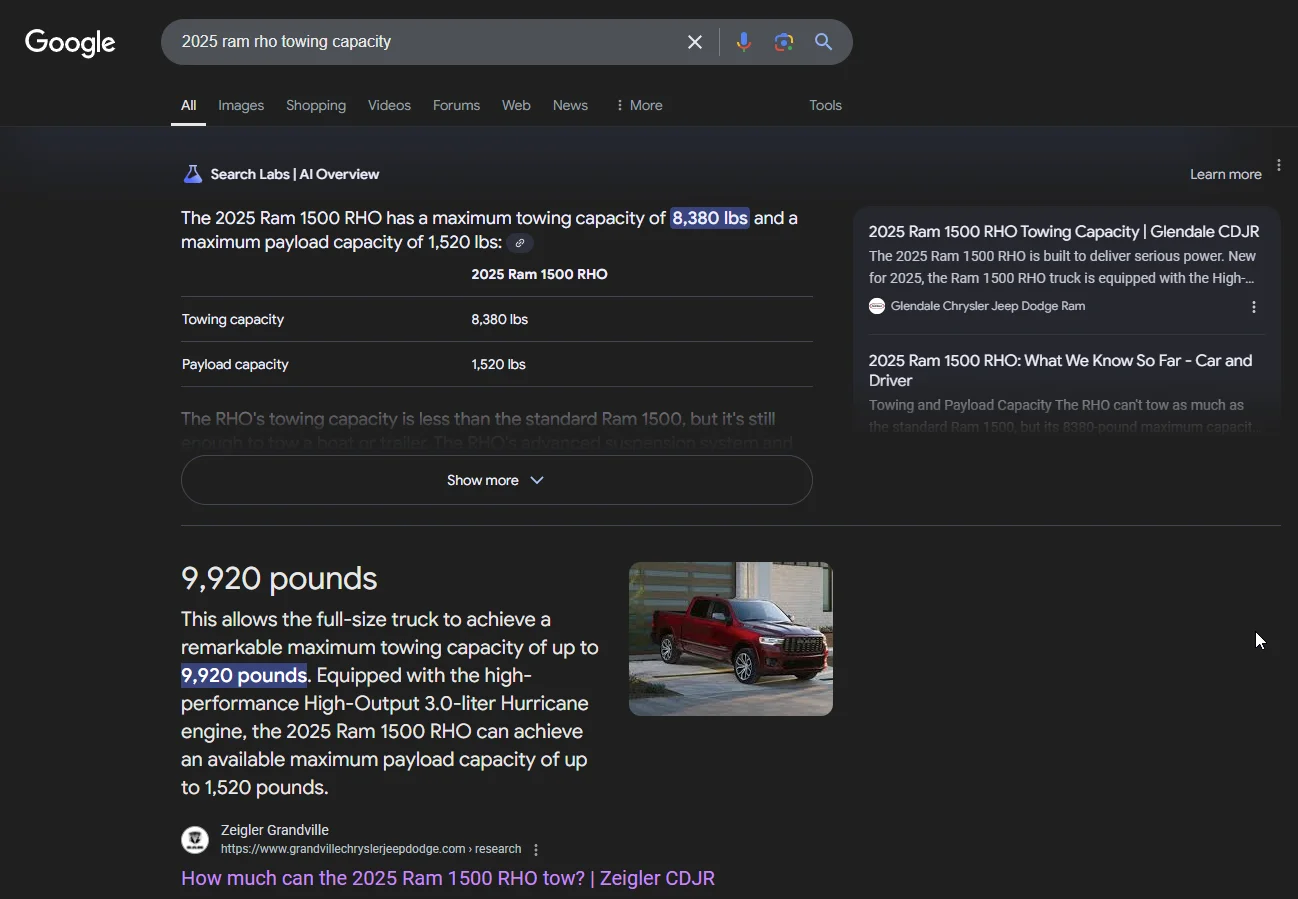Open three-dot menu for AI Overview
The image size is (1298, 899).
[x=1279, y=165]
